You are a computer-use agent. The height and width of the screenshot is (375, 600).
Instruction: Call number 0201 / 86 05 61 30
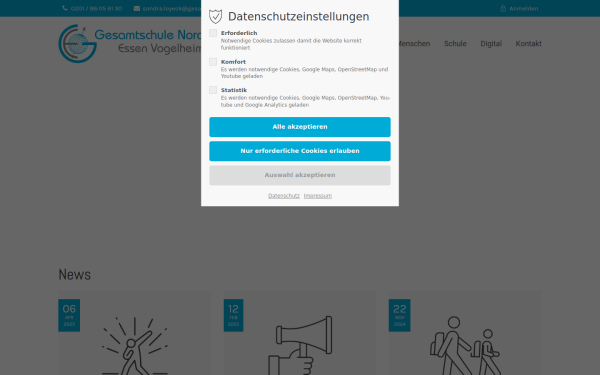click(96, 8)
